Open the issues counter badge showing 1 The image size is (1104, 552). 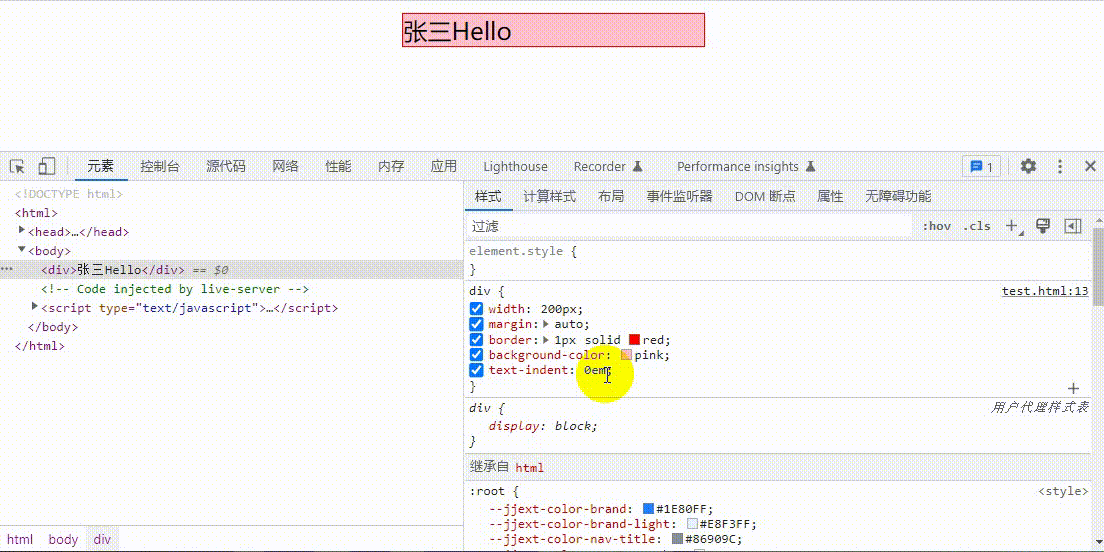click(x=981, y=167)
